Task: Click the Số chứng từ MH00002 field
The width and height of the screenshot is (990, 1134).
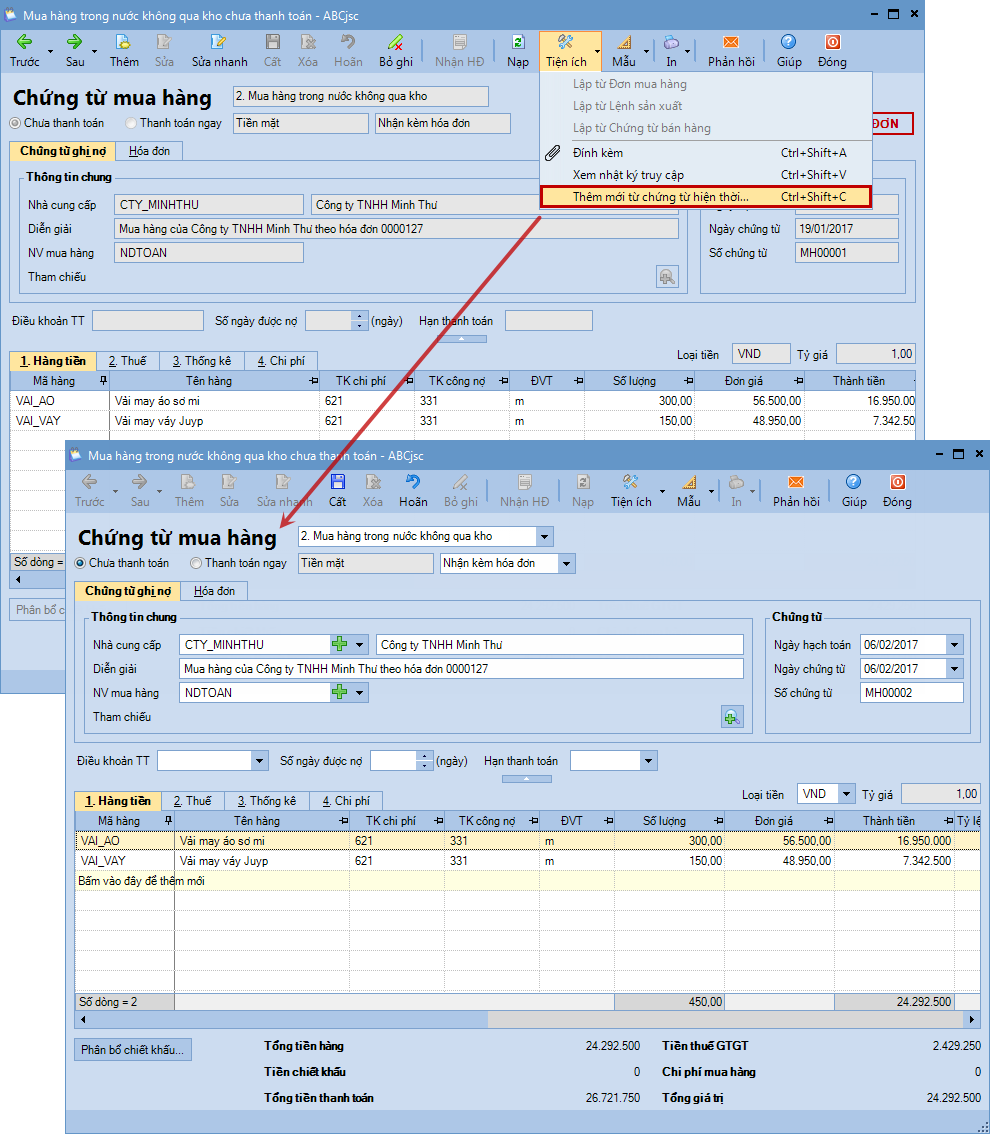Action: tap(911, 693)
